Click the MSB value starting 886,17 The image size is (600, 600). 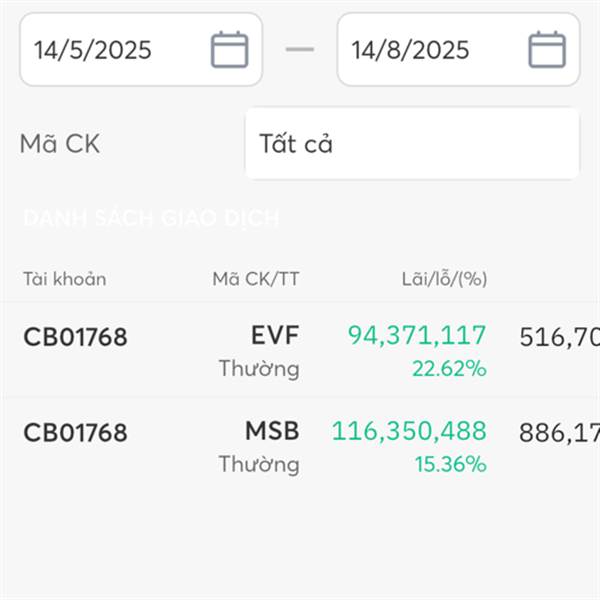[559, 433]
